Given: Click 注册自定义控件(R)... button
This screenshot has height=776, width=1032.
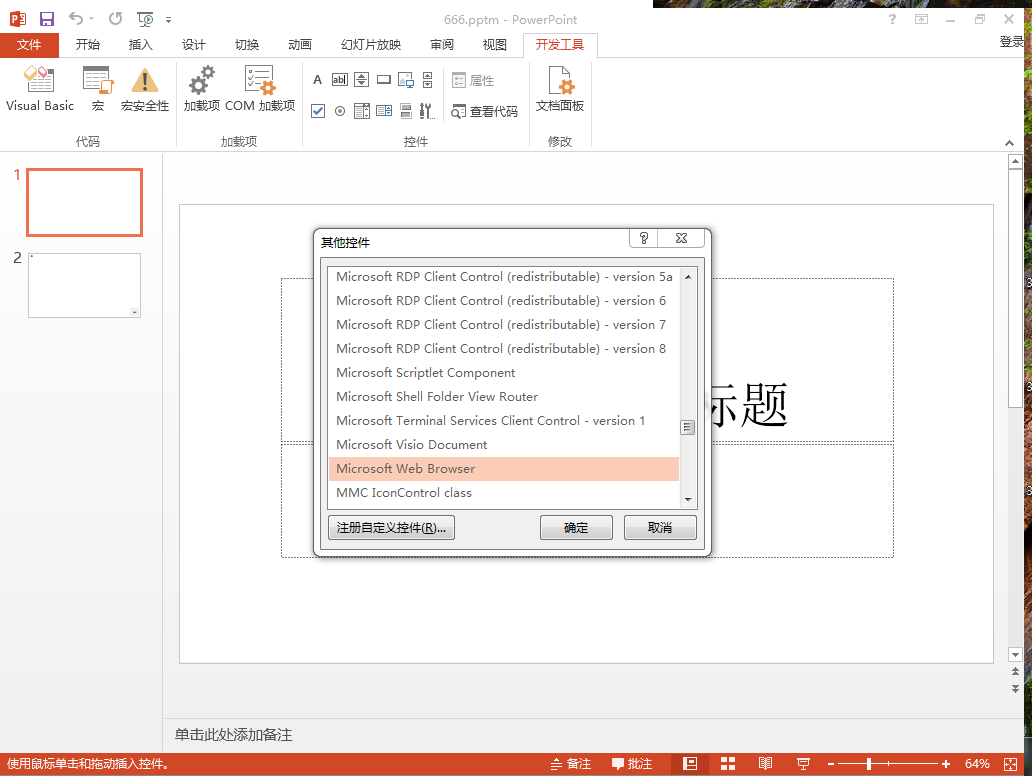Looking at the screenshot, I should (392, 527).
